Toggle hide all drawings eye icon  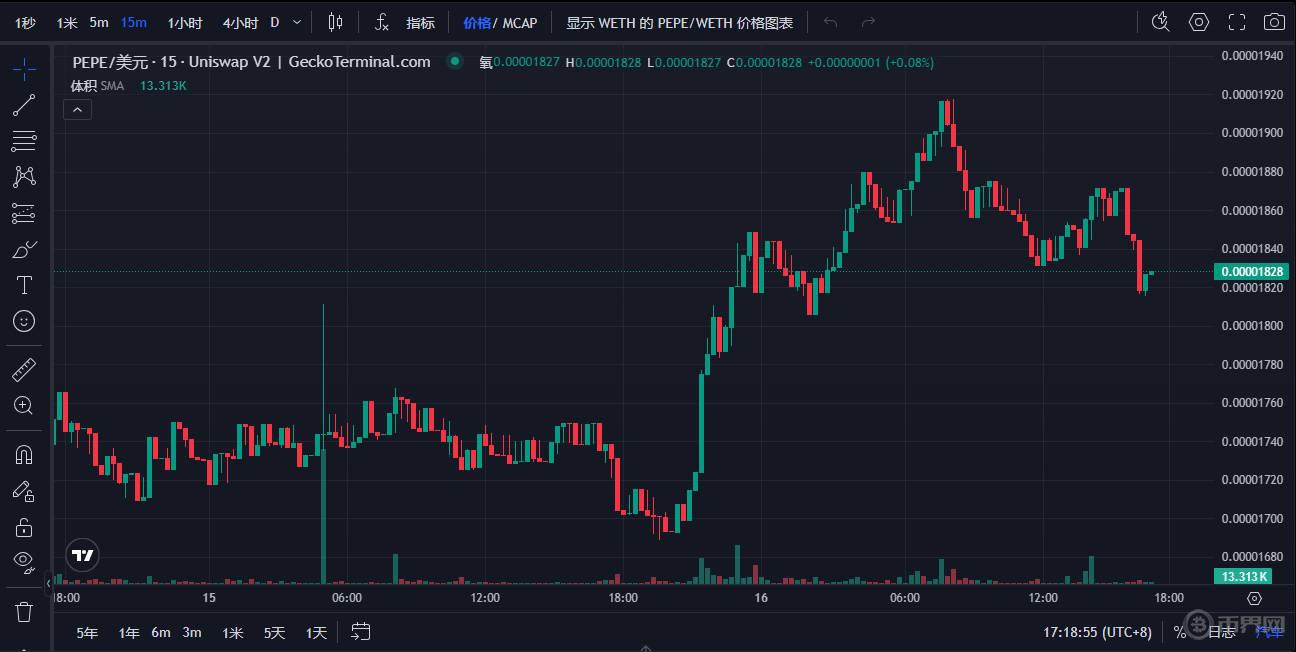coord(24,561)
